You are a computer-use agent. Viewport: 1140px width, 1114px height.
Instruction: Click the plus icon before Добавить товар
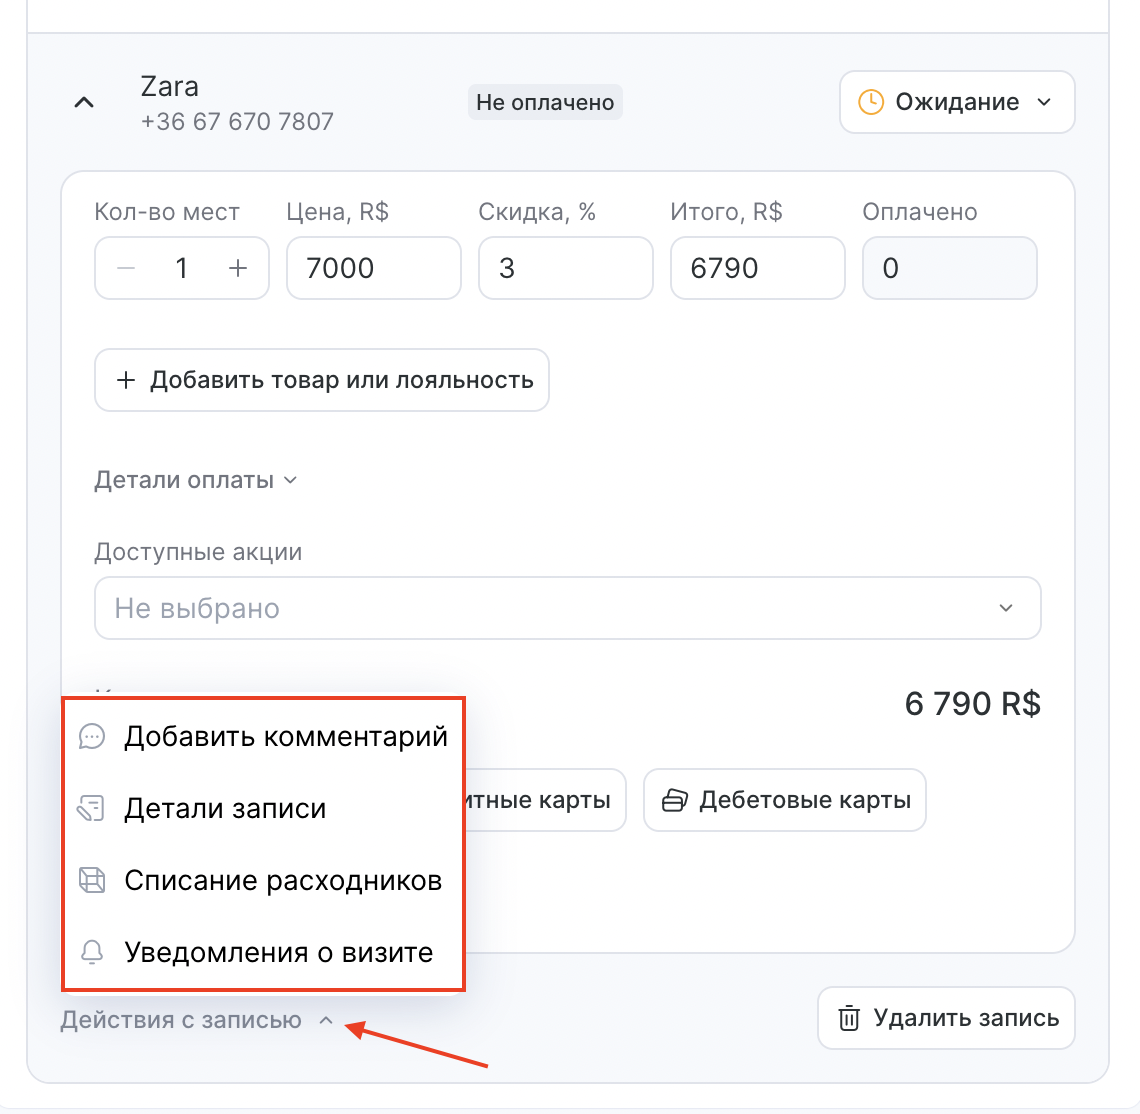click(x=126, y=380)
